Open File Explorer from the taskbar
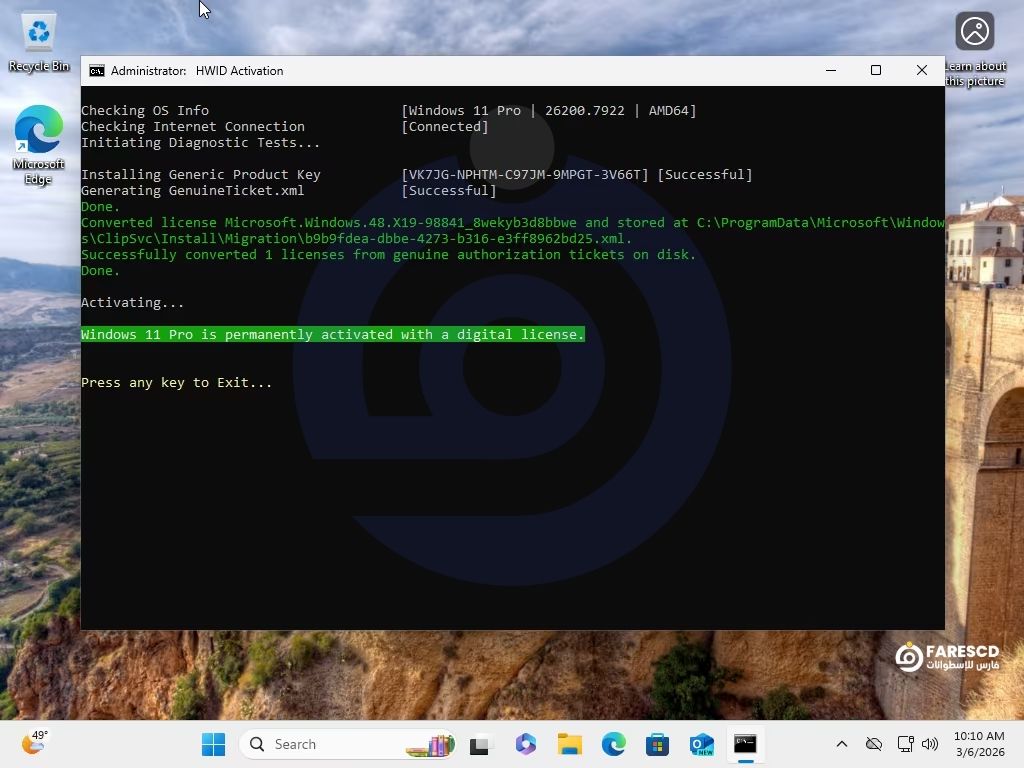This screenshot has height=768, width=1024. [x=570, y=744]
